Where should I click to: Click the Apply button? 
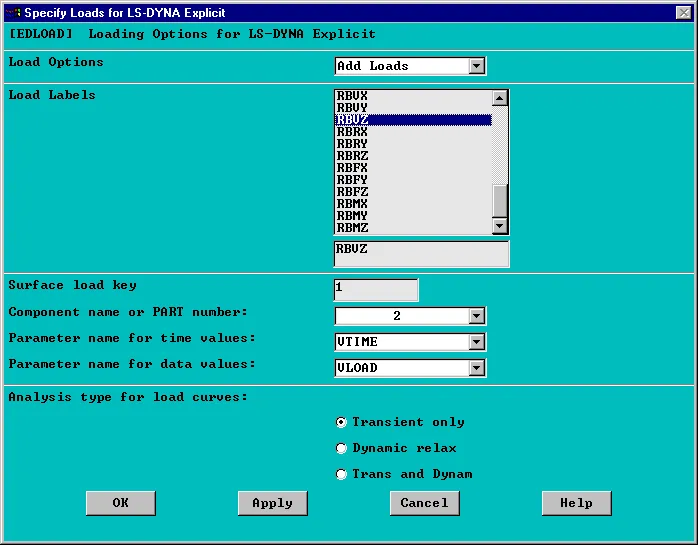(272, 503)
